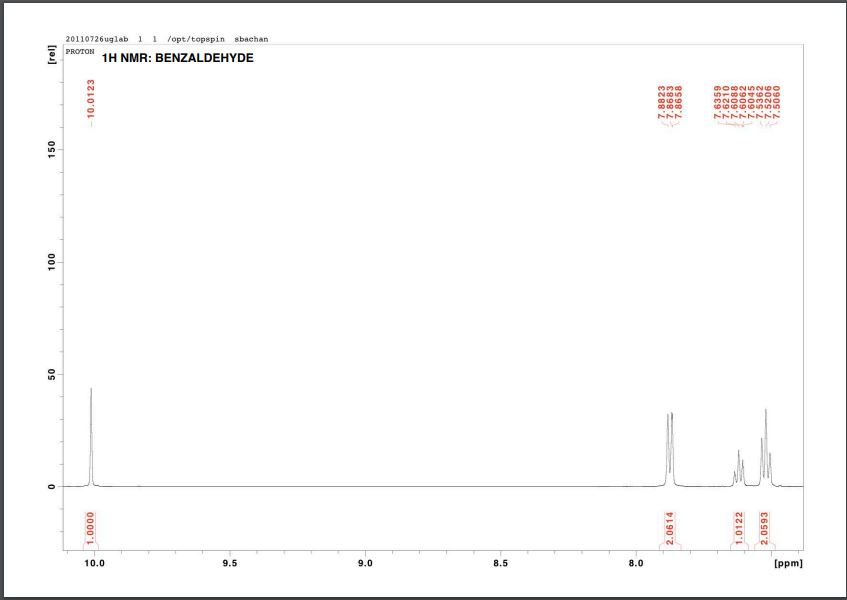The image size is (847, 600).
Task: Select the 1.0000 integration value
Action: coord(88,525)
